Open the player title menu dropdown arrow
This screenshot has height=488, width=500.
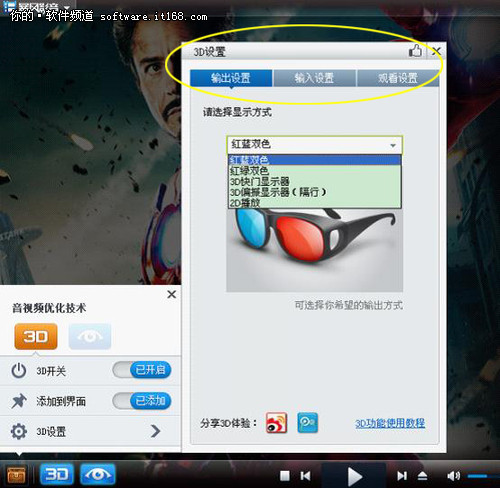(67, 7)
